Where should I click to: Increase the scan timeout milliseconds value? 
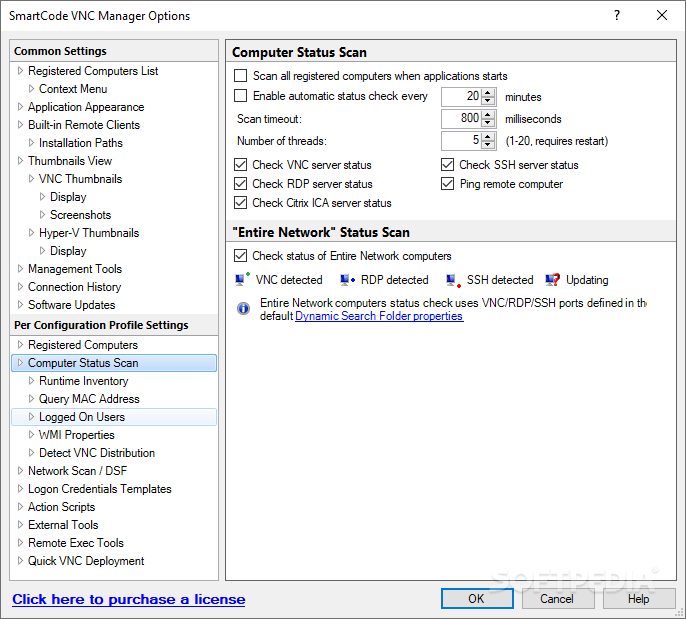(x=487, y=114)
